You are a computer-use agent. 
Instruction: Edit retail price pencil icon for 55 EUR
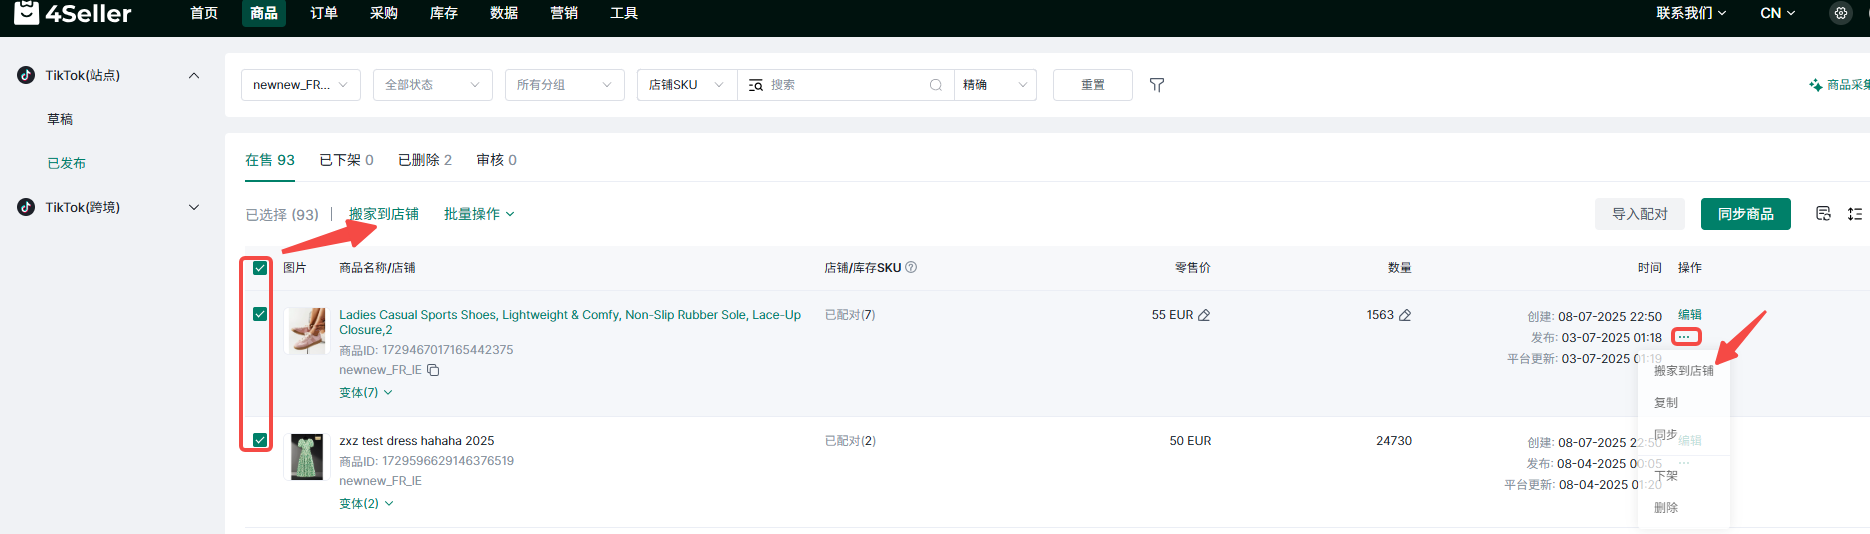point(1204,315)
